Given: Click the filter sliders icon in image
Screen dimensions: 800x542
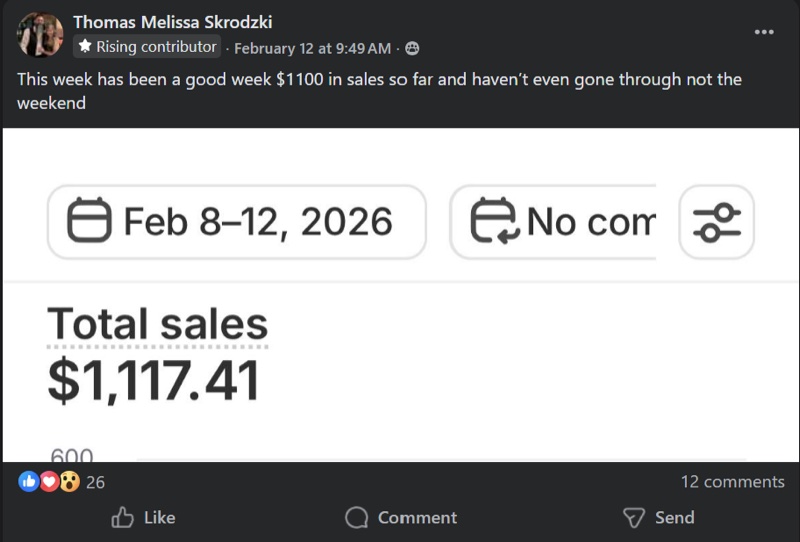Looking at the screenshot, I should 716,222.
